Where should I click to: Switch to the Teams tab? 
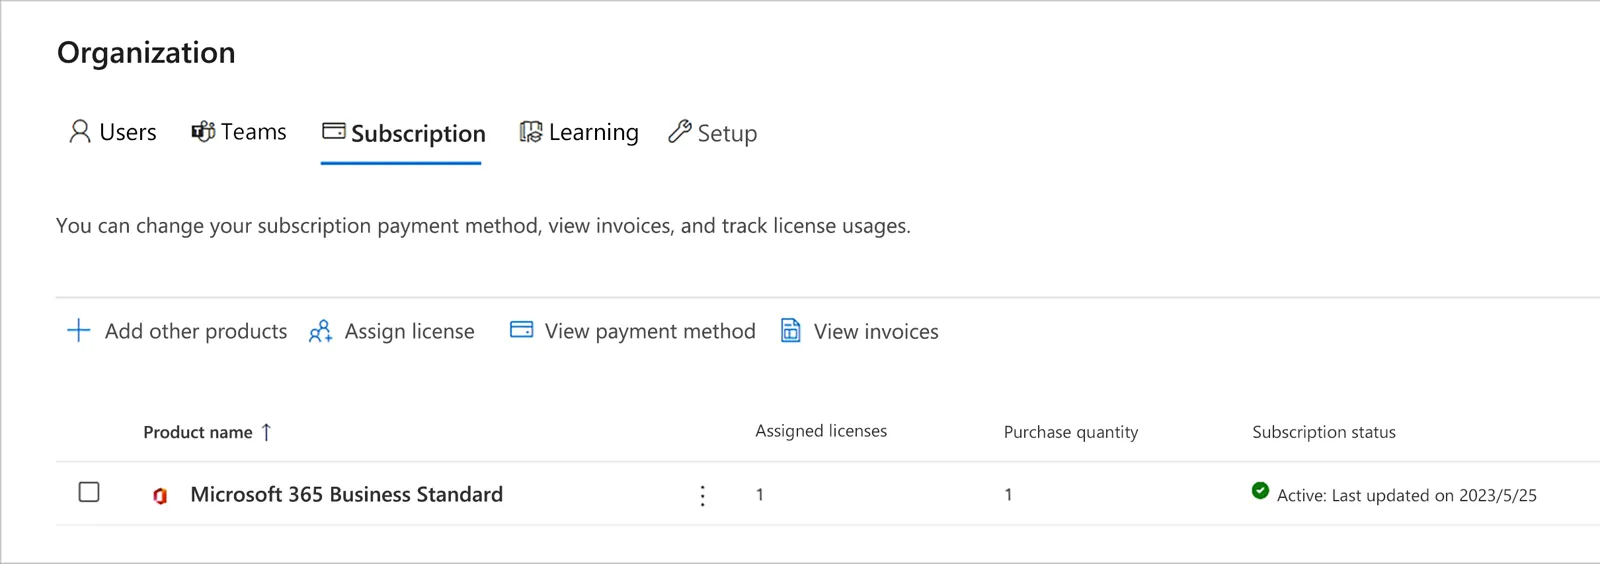tap(239, 132)
